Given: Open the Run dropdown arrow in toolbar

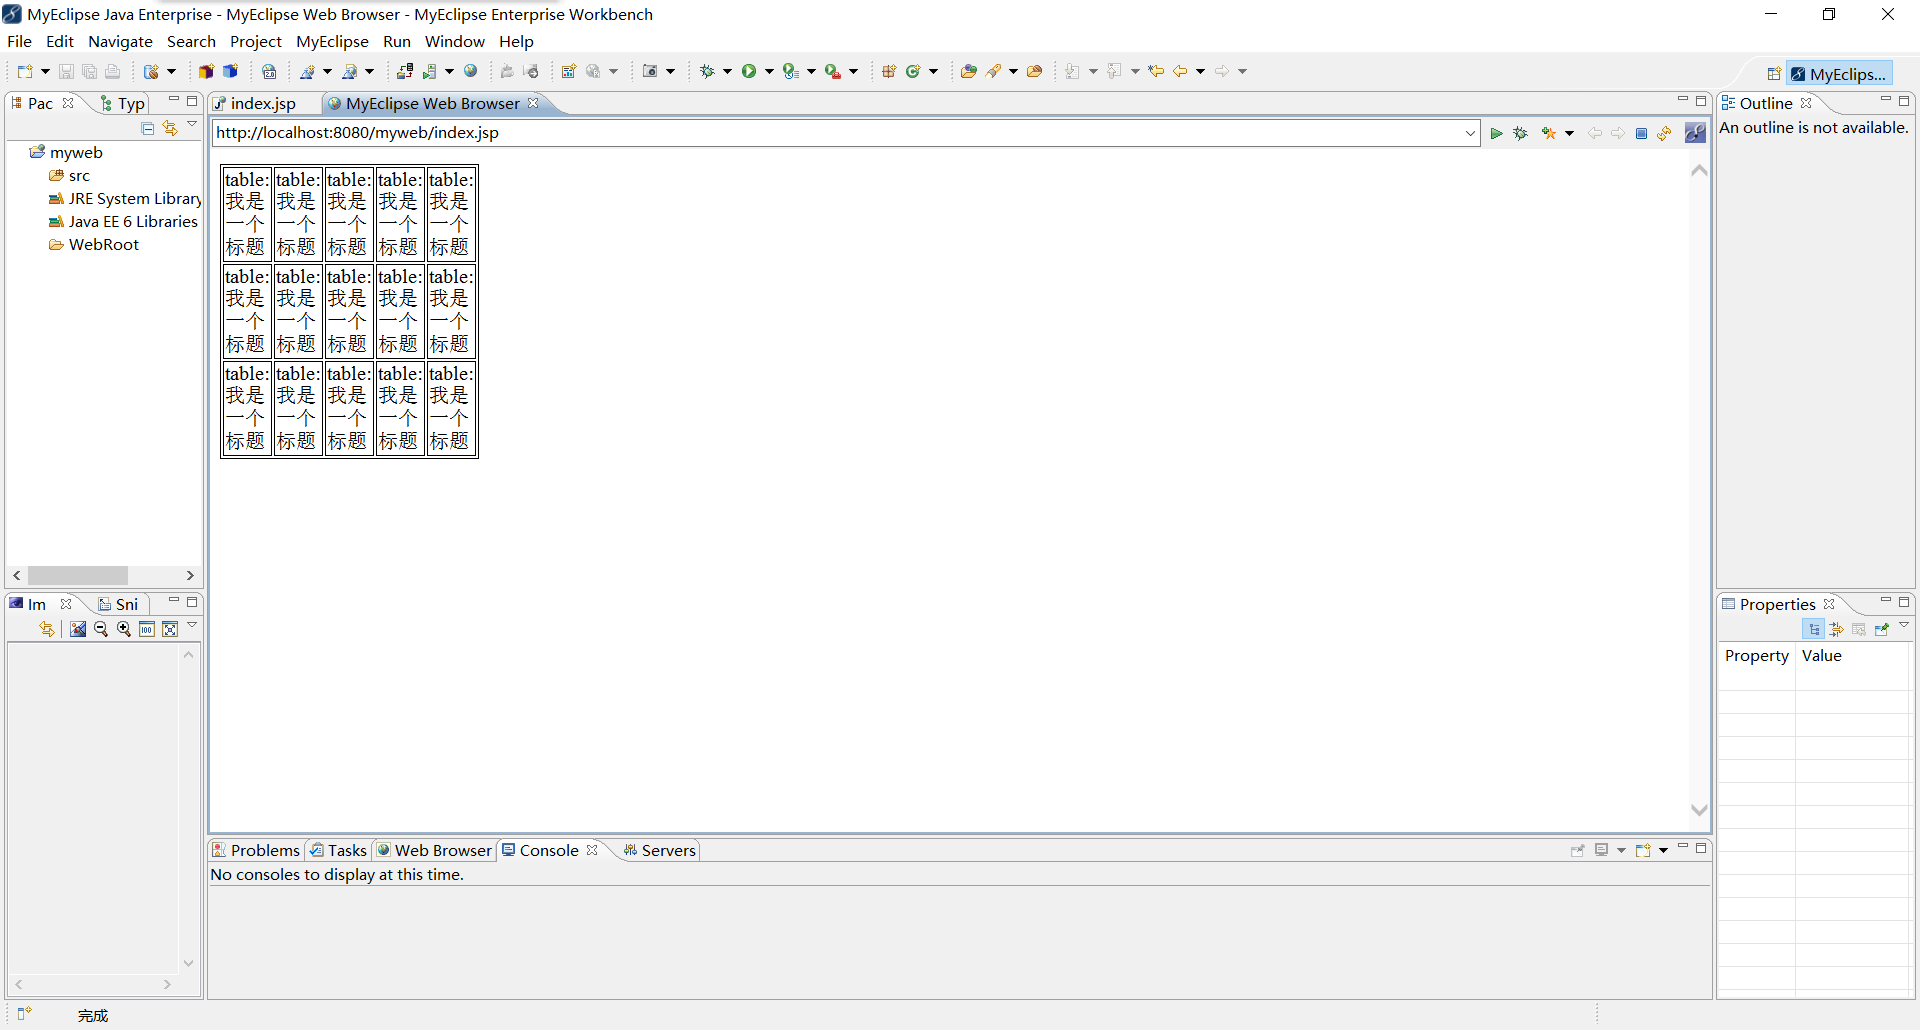Looking at the screenshot, I should click(769, 71).
